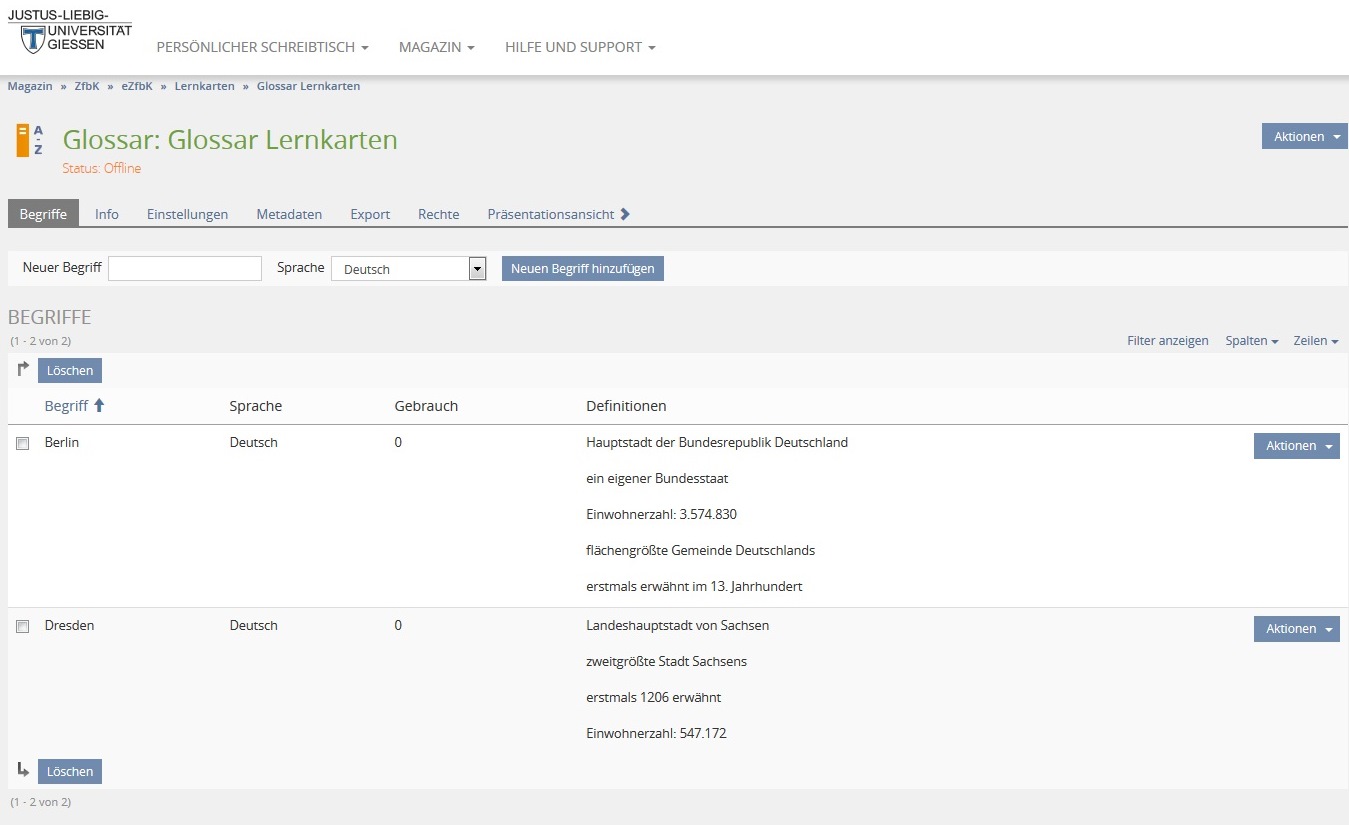1349x825 pixels.
Task: Click the chevron next to Präsentationsansicht
Action: tap(625, 214)
